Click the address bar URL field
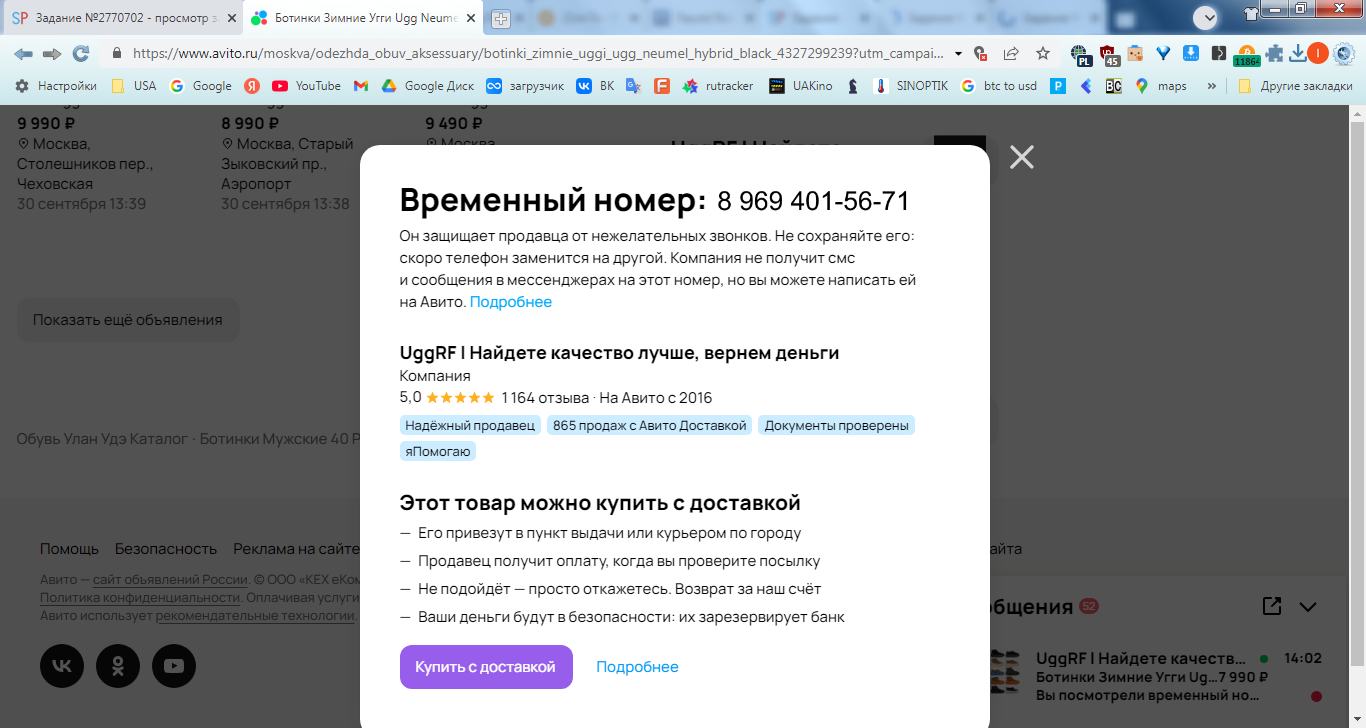1366x728 pixels. 537,53
